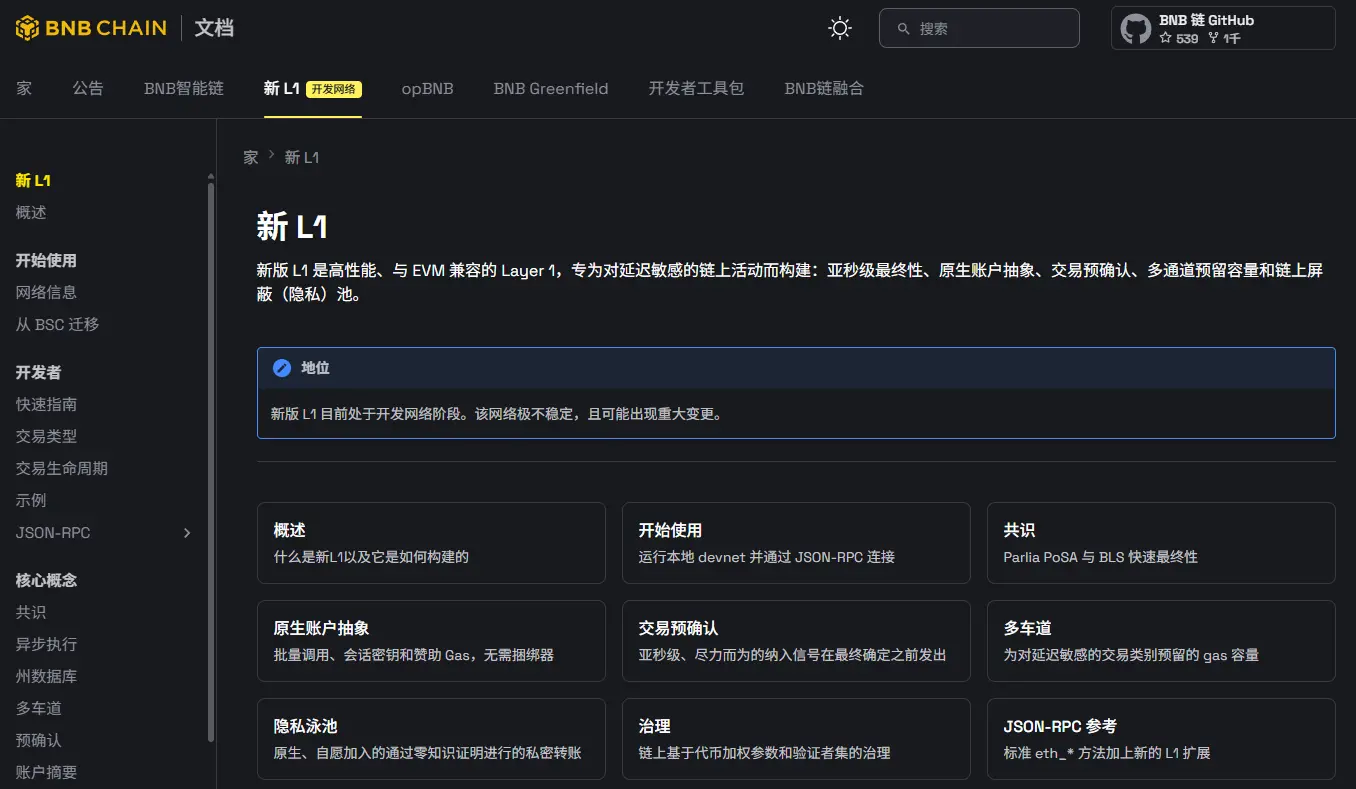1356x789 pixels.
Task: Open 交易生命周期 sidebar link
Action: tap(62, 468)
